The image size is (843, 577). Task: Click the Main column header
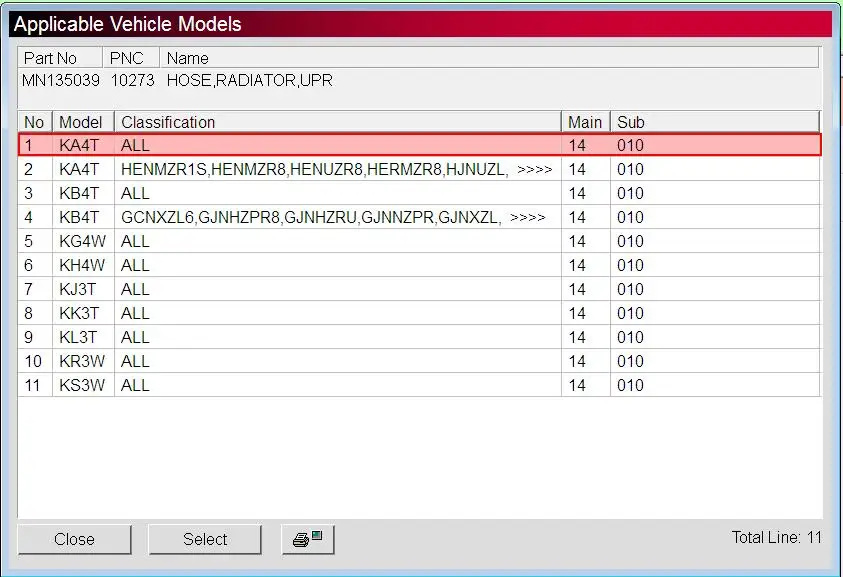pyautogui.click(x=585, y=122)
